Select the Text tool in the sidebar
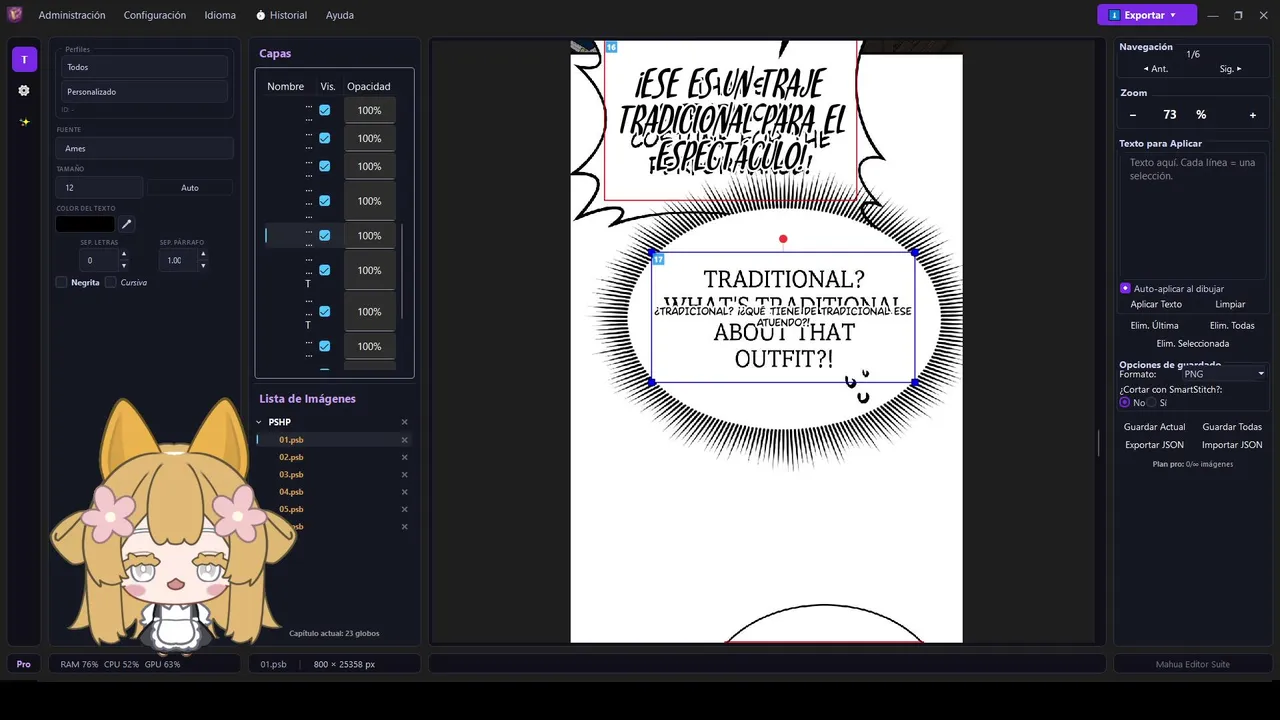The image size is (1280, 720). pyautogui.click(x=24, y=60)
